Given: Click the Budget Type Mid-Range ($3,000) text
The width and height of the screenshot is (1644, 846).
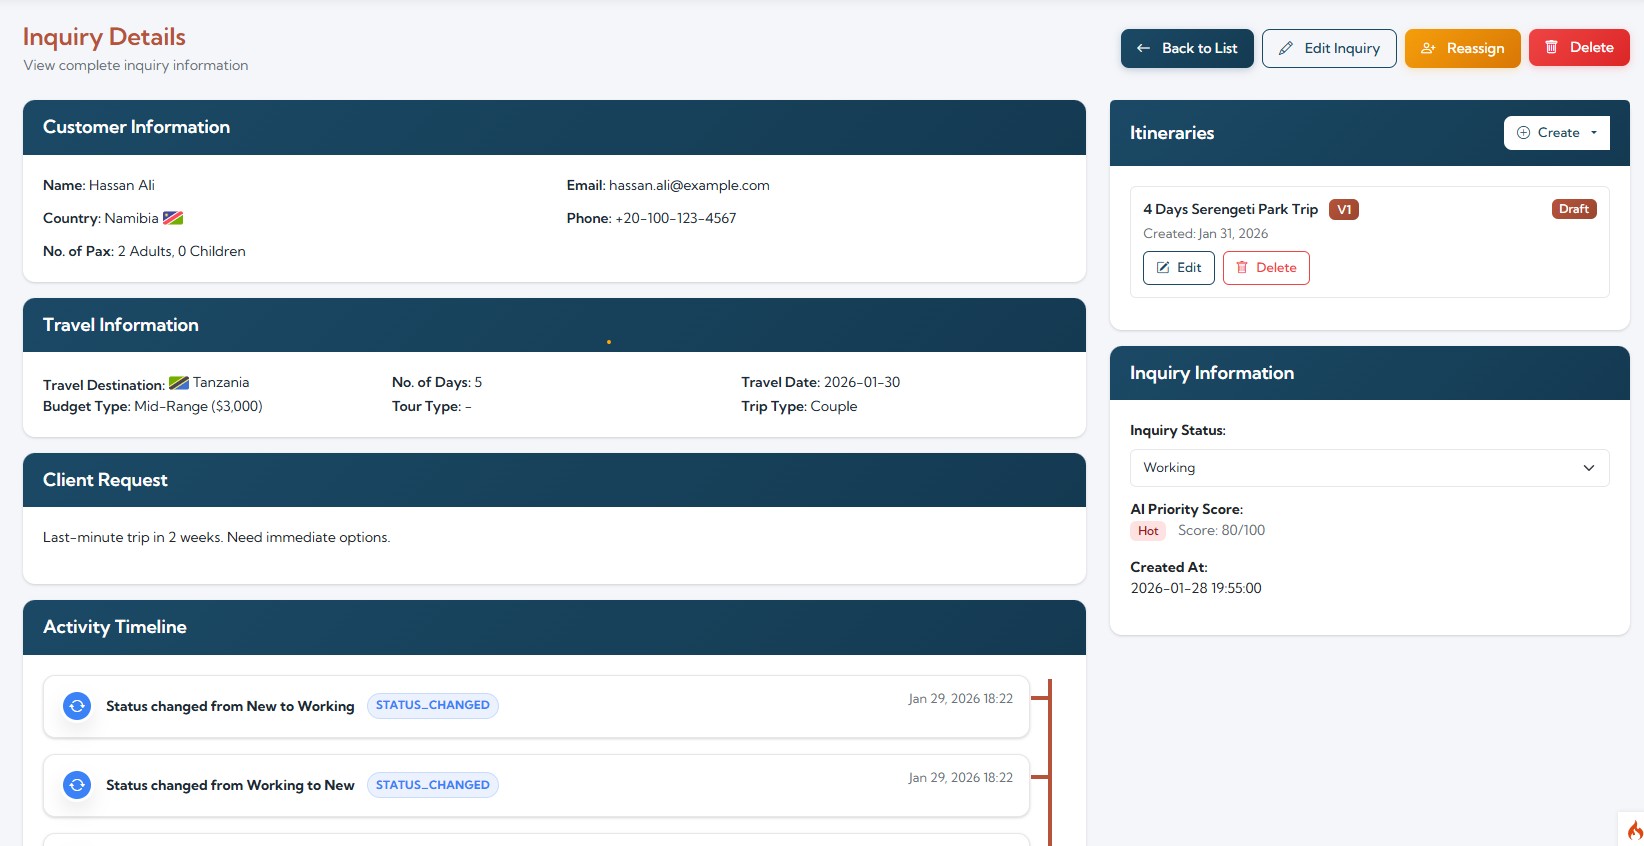Looking at the screenshot, I should pos(153,406).
